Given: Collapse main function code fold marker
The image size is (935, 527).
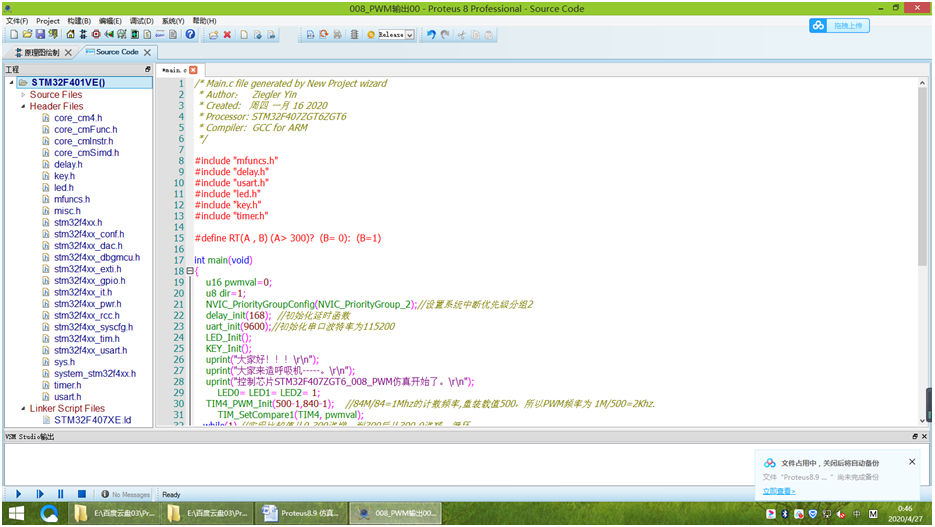Looking at the screenshot, I should [190, 271].
